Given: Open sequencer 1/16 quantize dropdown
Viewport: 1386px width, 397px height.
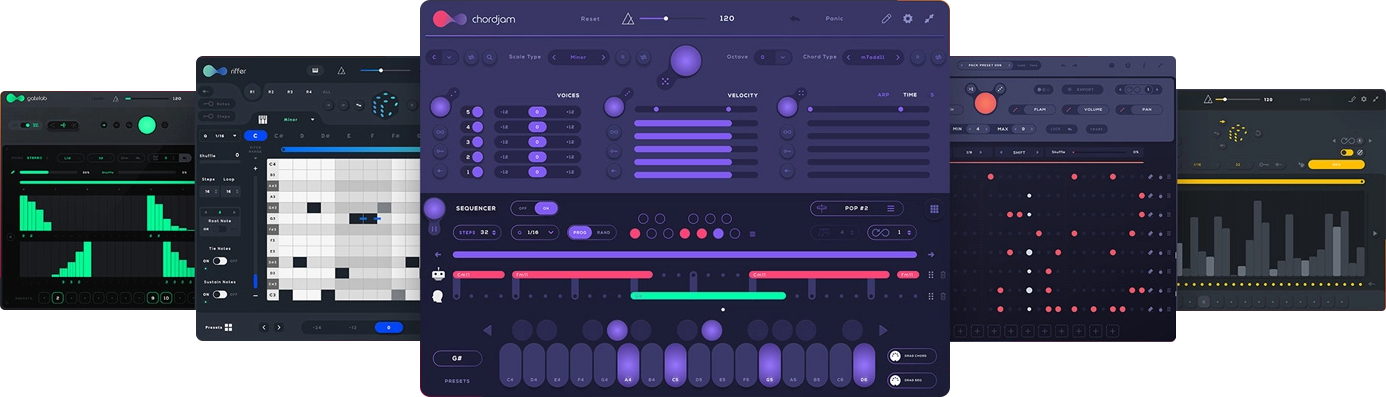Looking at the screenshot, I should 534,232.
